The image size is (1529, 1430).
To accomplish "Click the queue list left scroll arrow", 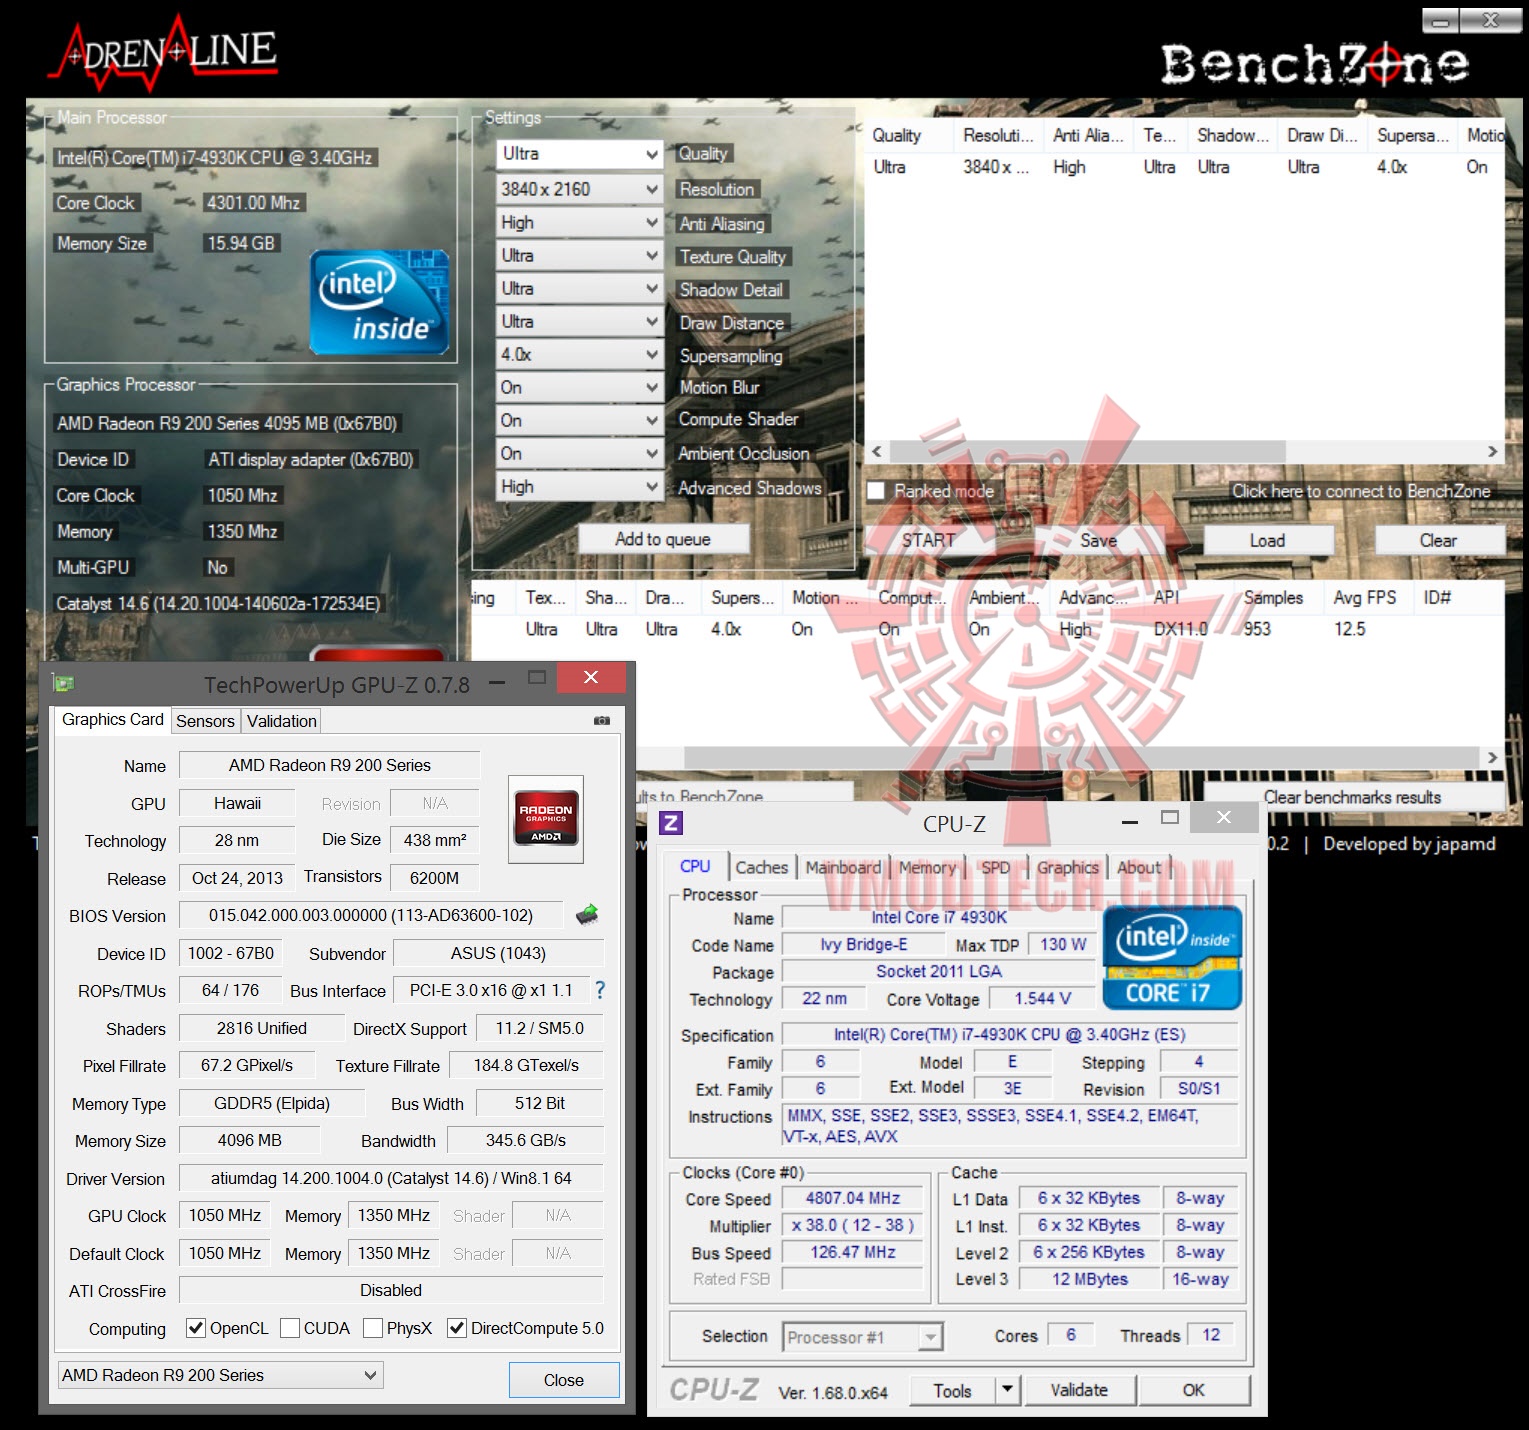I will click(877, 451).
